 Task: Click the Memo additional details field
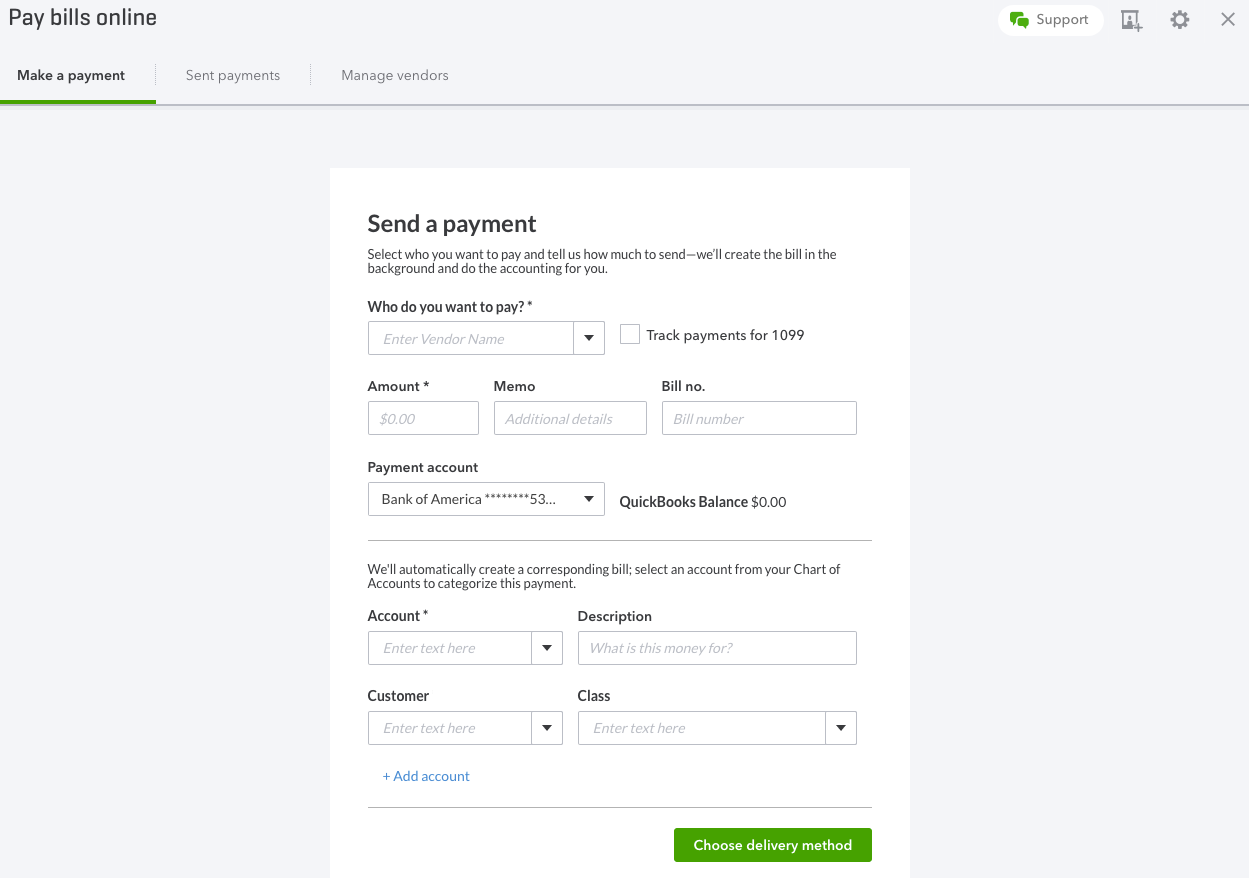pos(570,418)
